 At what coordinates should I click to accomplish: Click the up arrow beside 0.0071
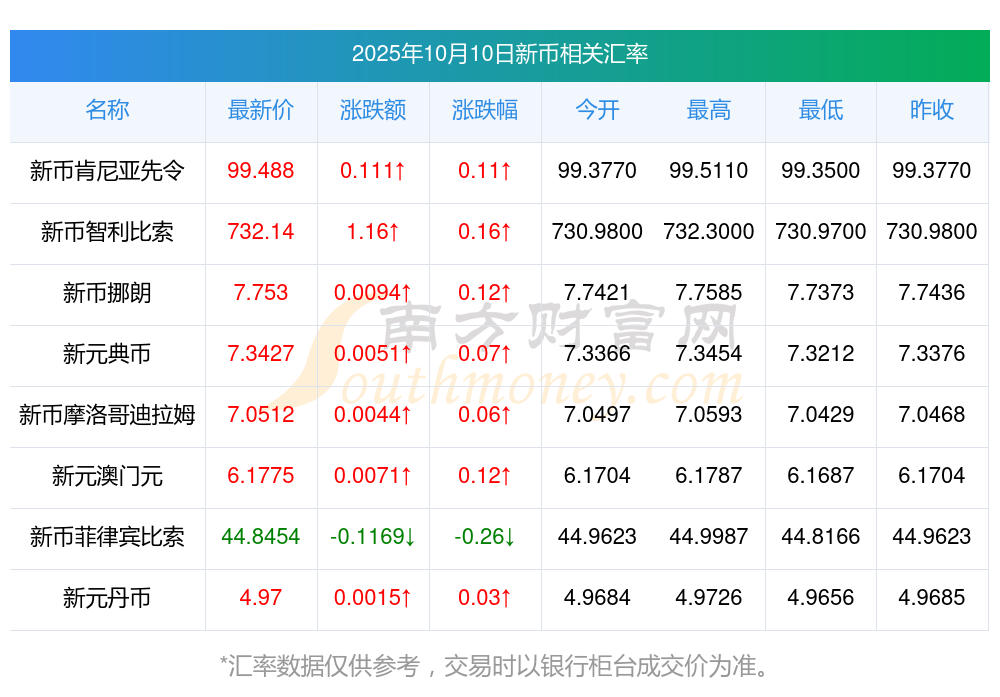pyautogui.click(x=404, y=477)
